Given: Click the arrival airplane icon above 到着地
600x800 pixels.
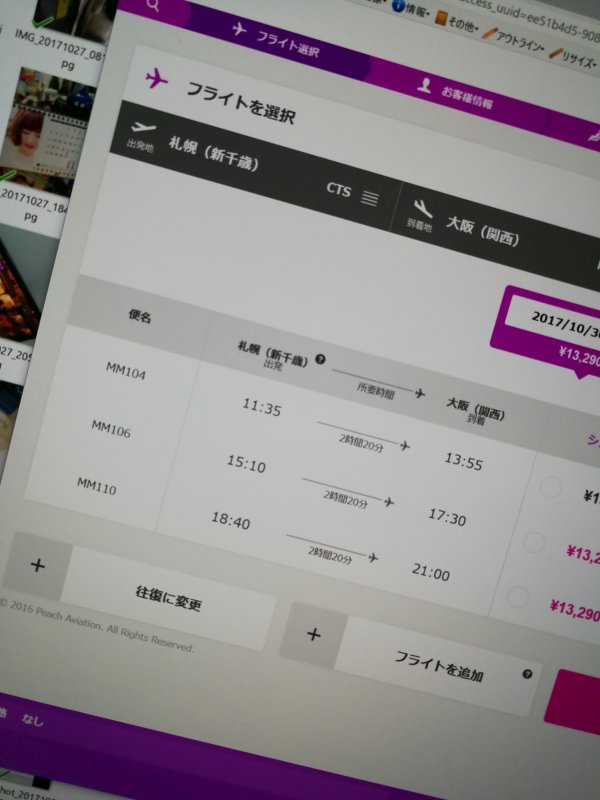Looking at the screenshot, I should coord(423,208).
